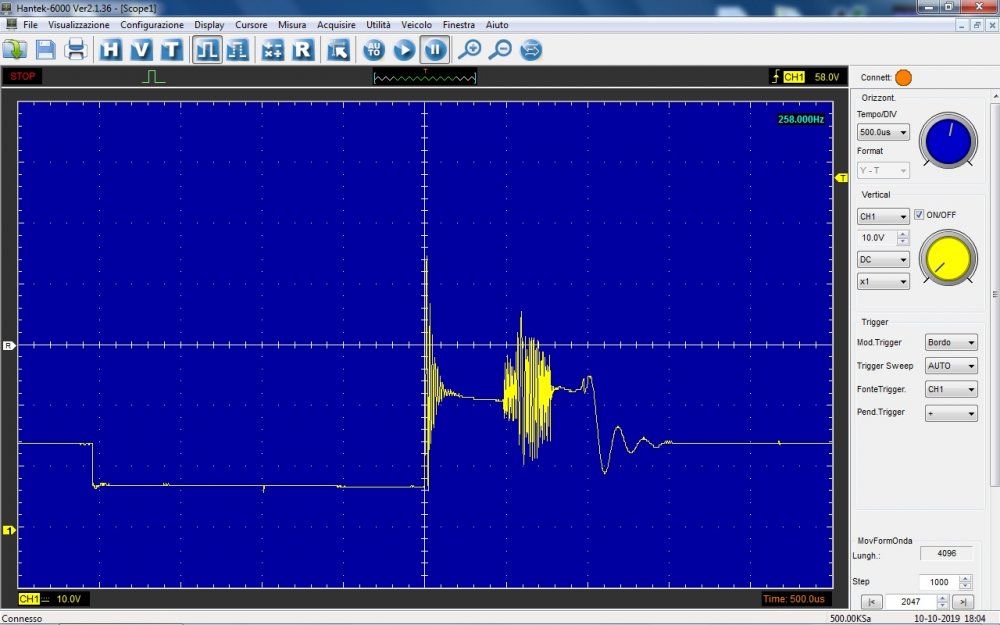Click the yellow vertical scale knob
This screenshot has height=625, width=1000.
click(x=949, y=257)
